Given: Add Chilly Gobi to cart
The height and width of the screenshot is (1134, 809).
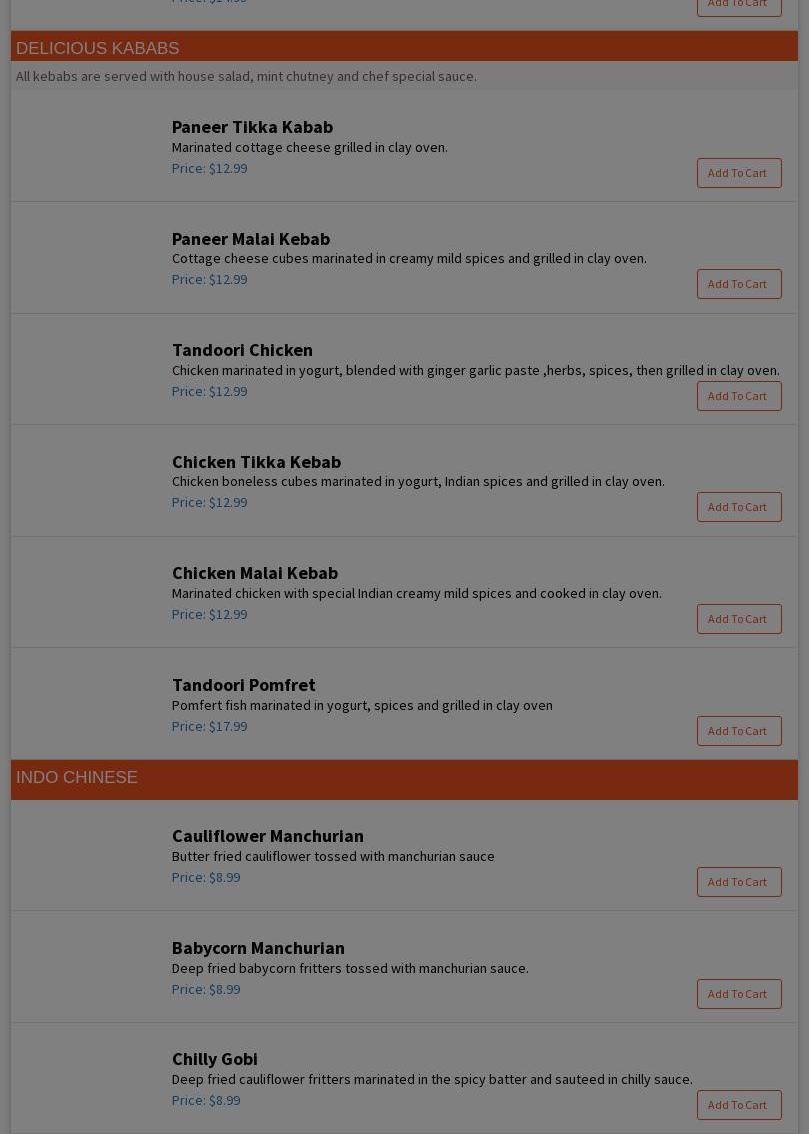Looking at the screenshot, I should point(738,1105).
